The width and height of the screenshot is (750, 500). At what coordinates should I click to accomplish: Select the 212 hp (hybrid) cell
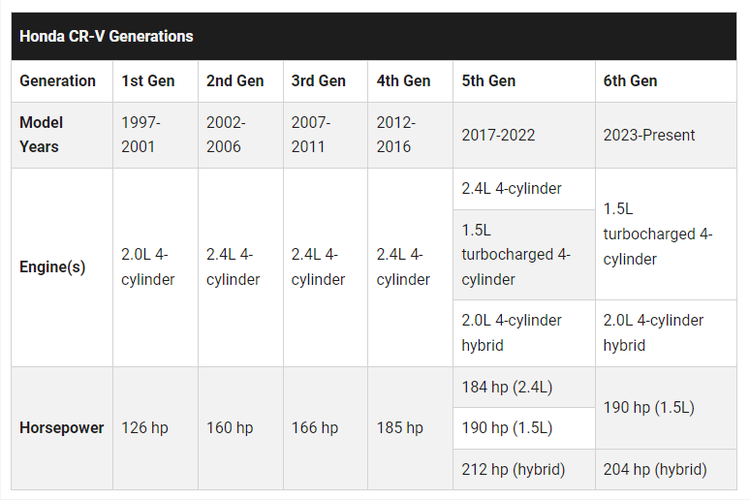click(x=513, y=469)
